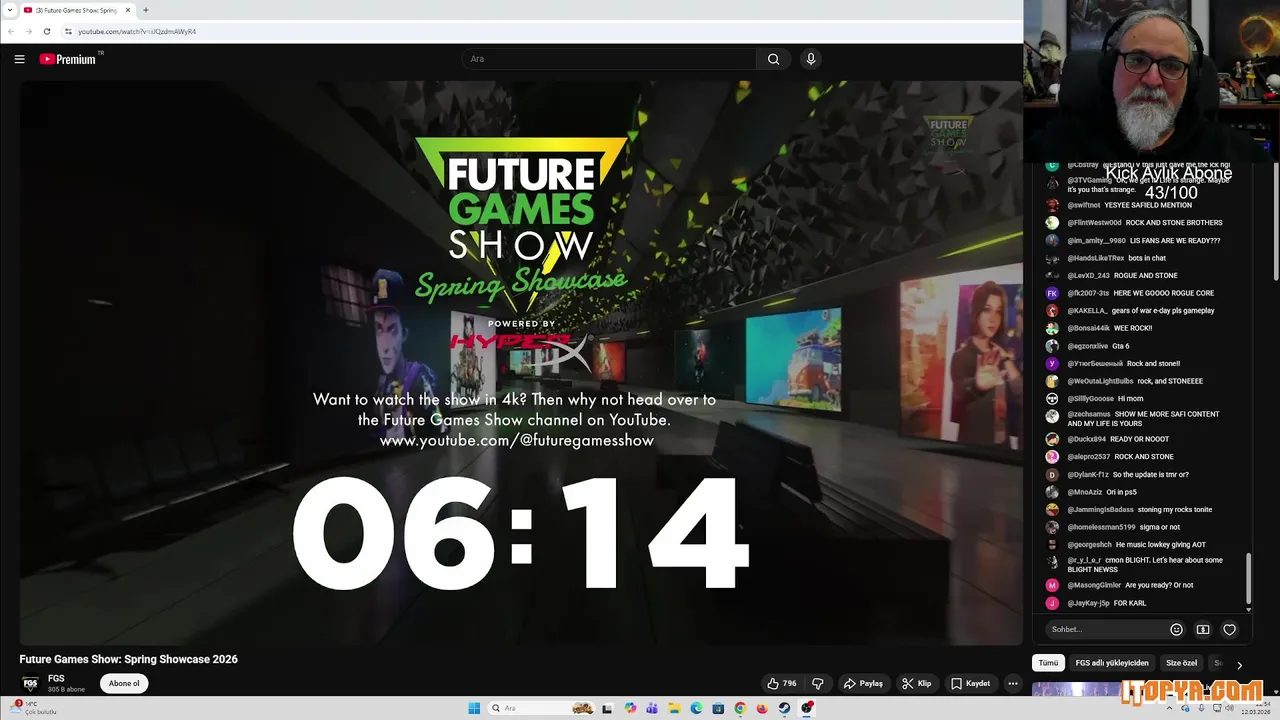Screen dimensions: 1280x720
Task: Start voice search with microphone icon
Action: (811, 59)
